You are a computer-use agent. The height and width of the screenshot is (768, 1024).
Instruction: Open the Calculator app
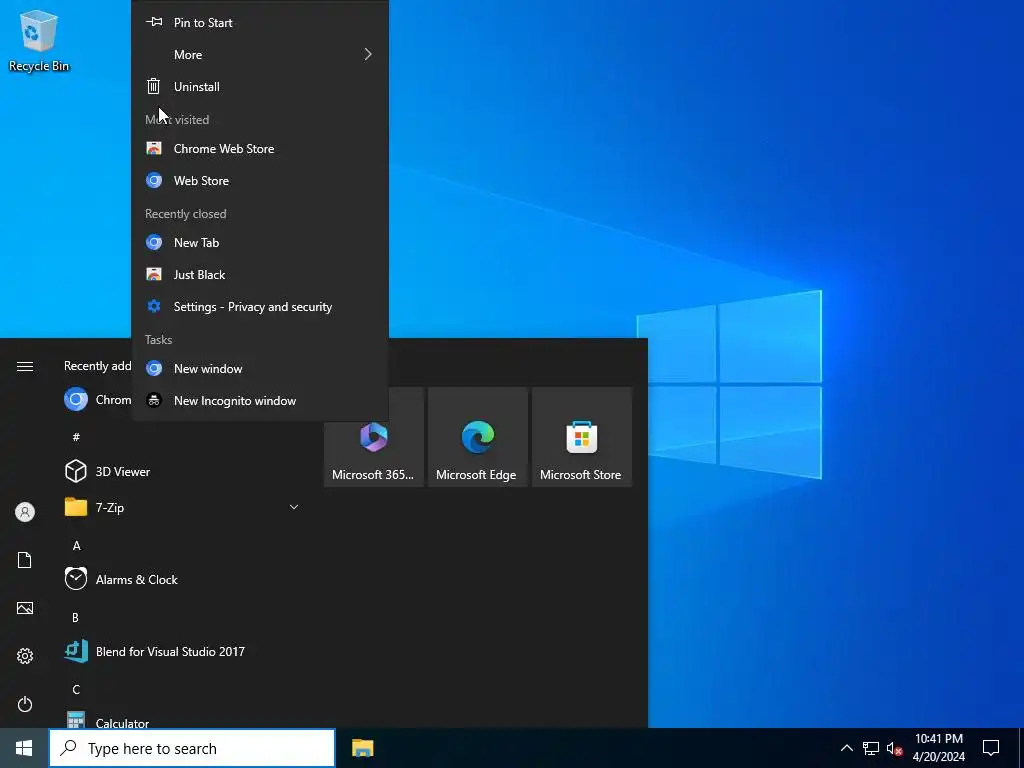pyautogui.click(x=183, y=721)
